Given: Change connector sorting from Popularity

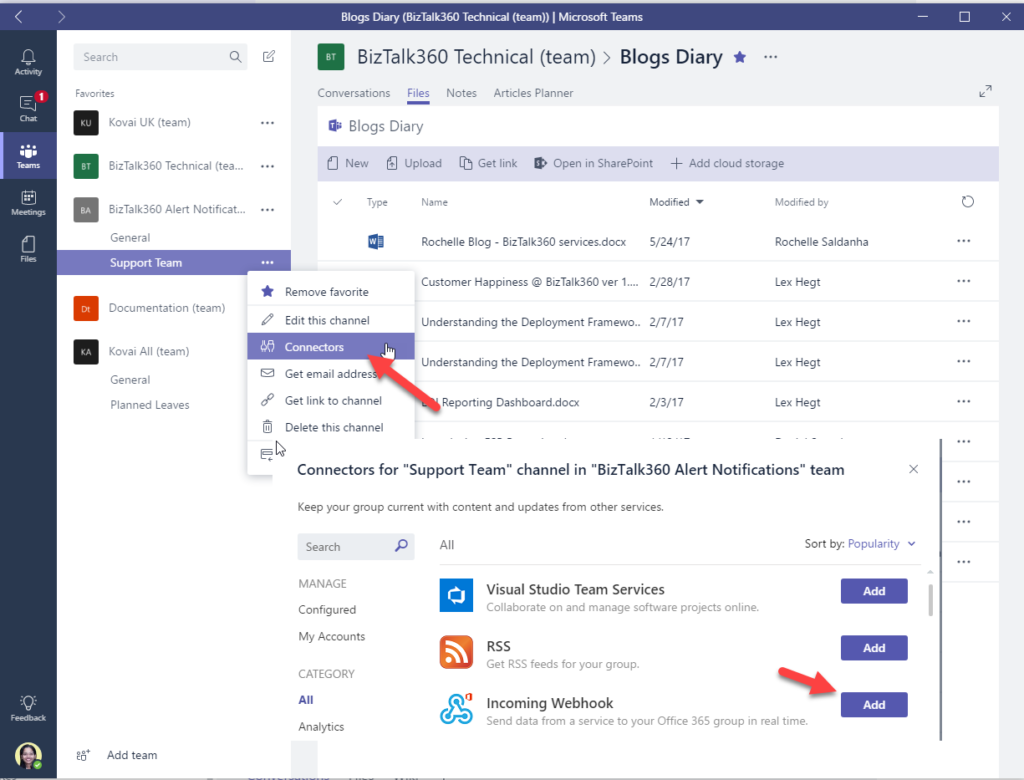Looking at the screenshot, I should tap(880, 543).
